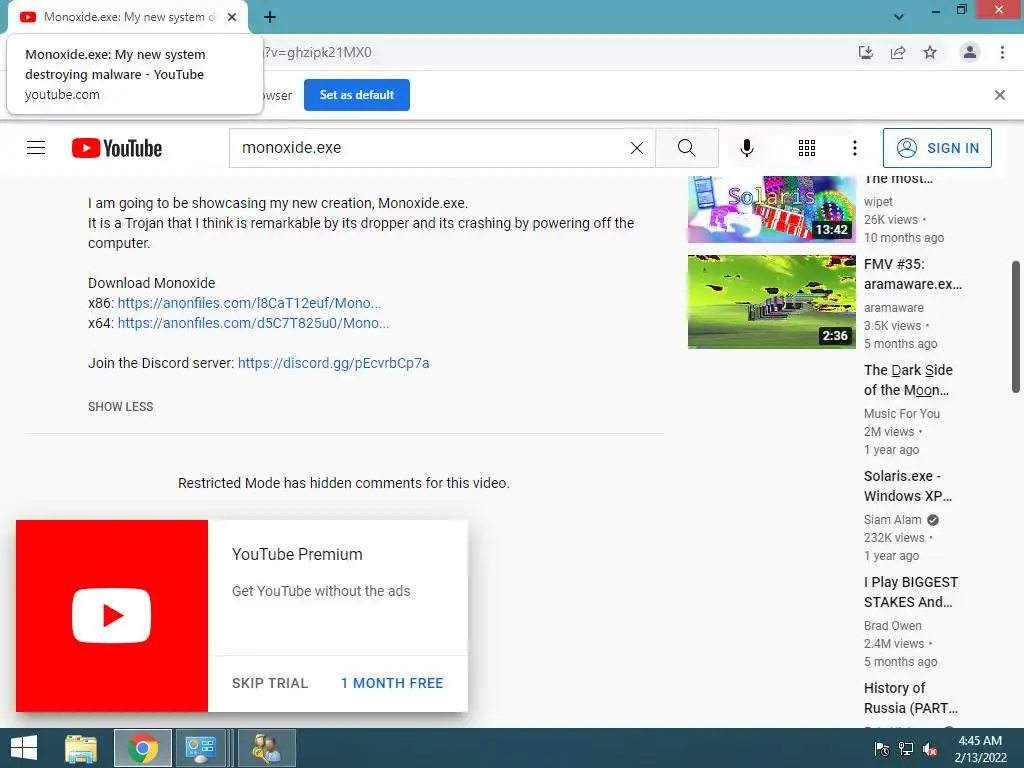Open the control panel taskbar app

200,748
